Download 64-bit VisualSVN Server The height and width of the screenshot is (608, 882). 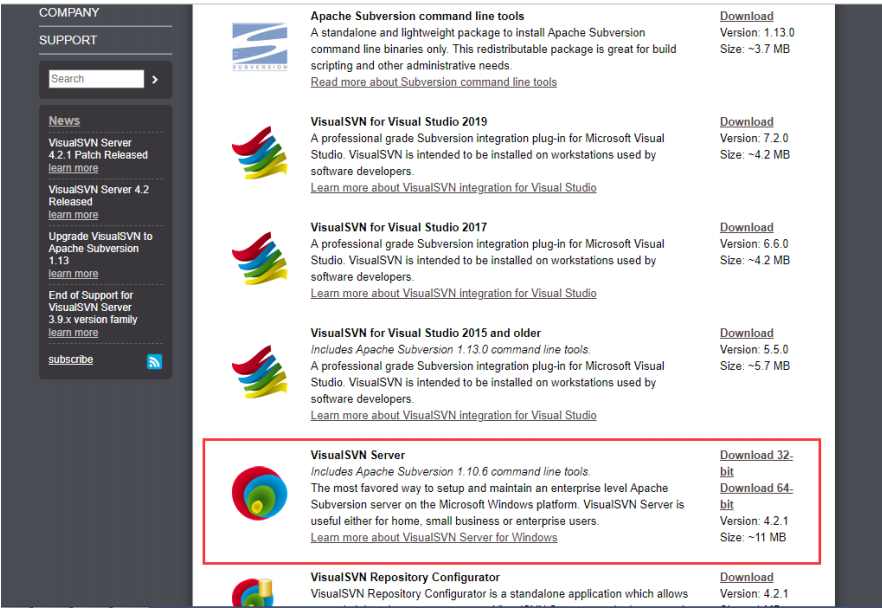coord(756,496)
